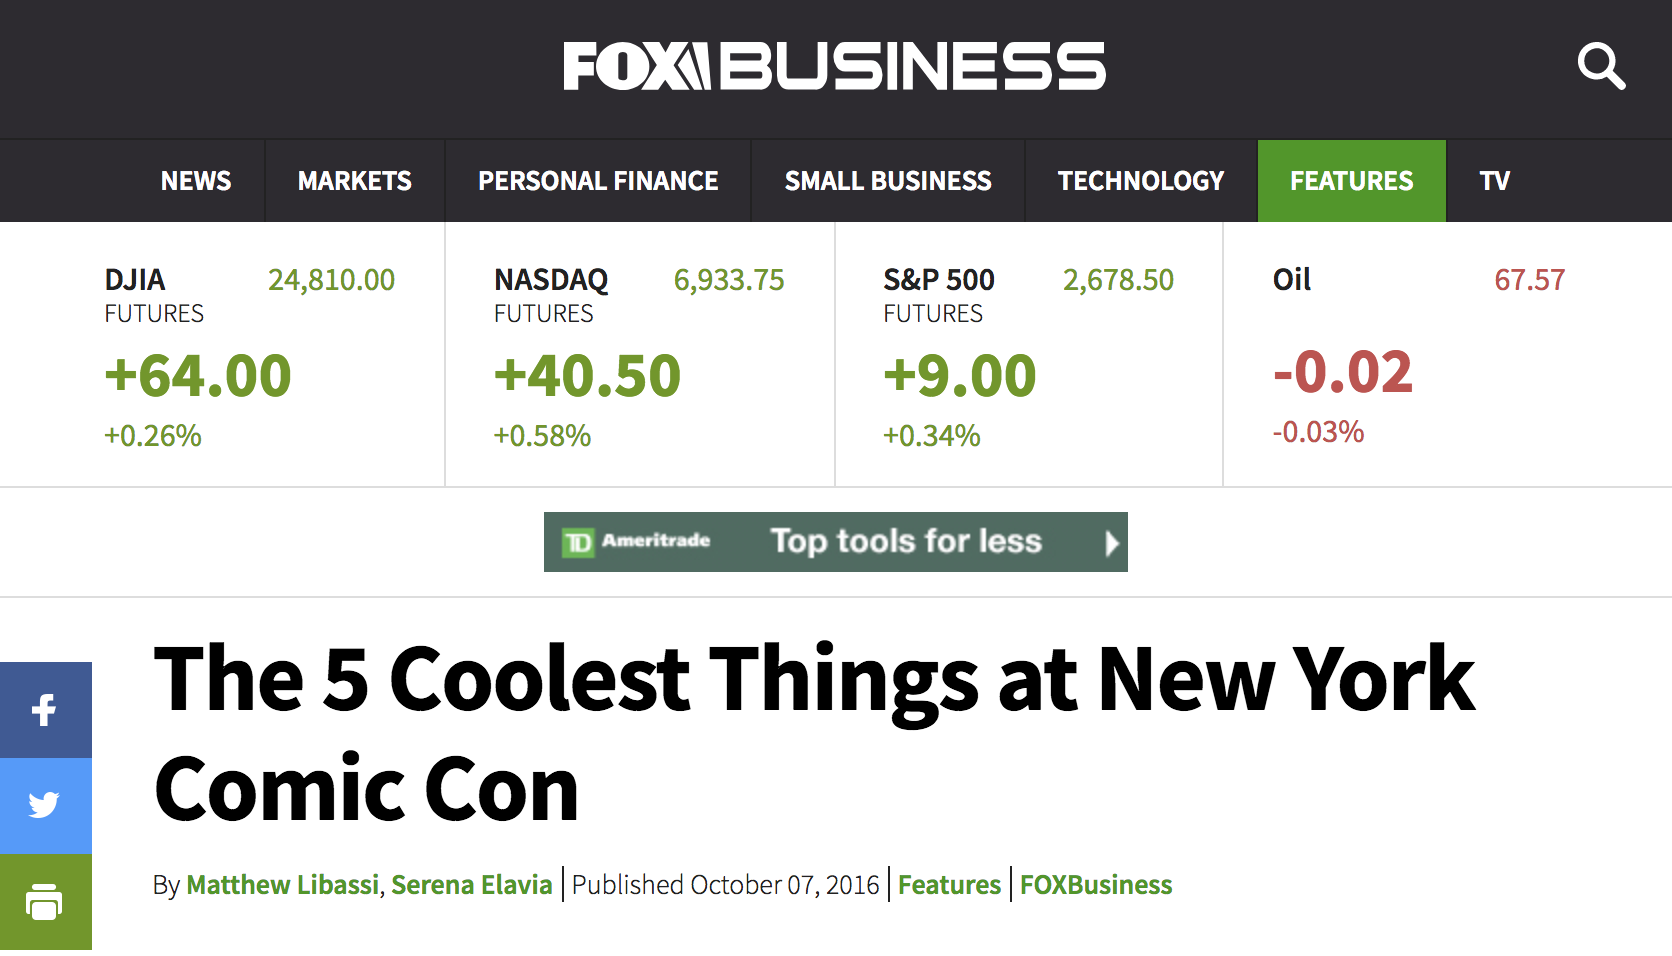The width and height of the screenshot is (1672, 956).
Task: View author Matthew Libassi's page
Action: click(283, 885)
